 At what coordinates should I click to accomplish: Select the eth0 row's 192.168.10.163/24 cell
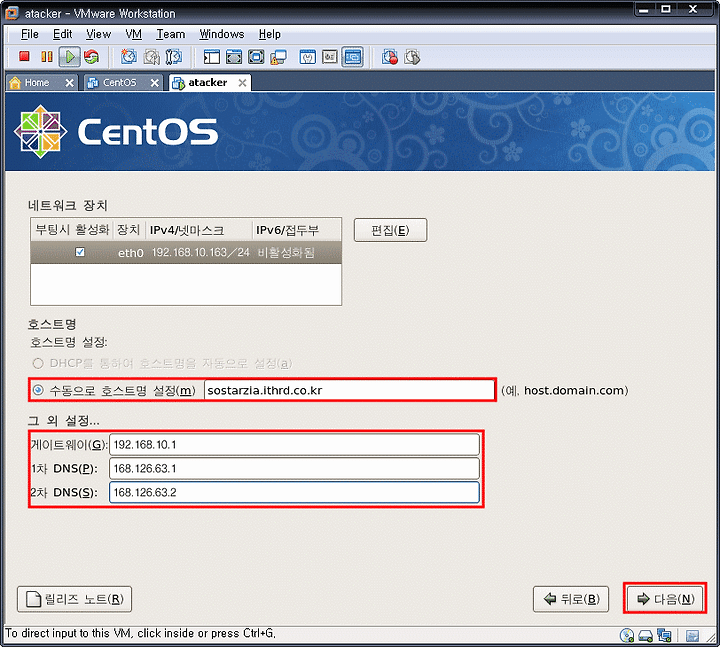[x=201, y=252]
